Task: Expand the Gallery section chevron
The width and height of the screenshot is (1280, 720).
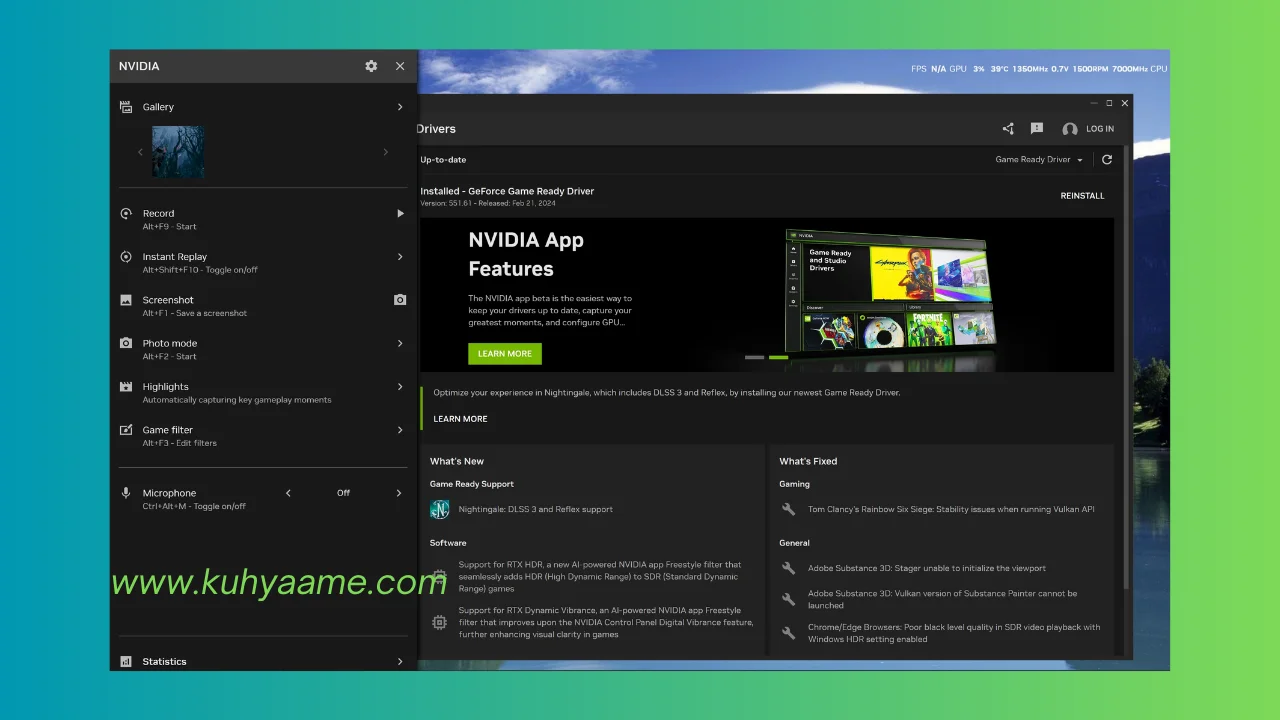Action: pyautogui.click(x=400, y=107)
